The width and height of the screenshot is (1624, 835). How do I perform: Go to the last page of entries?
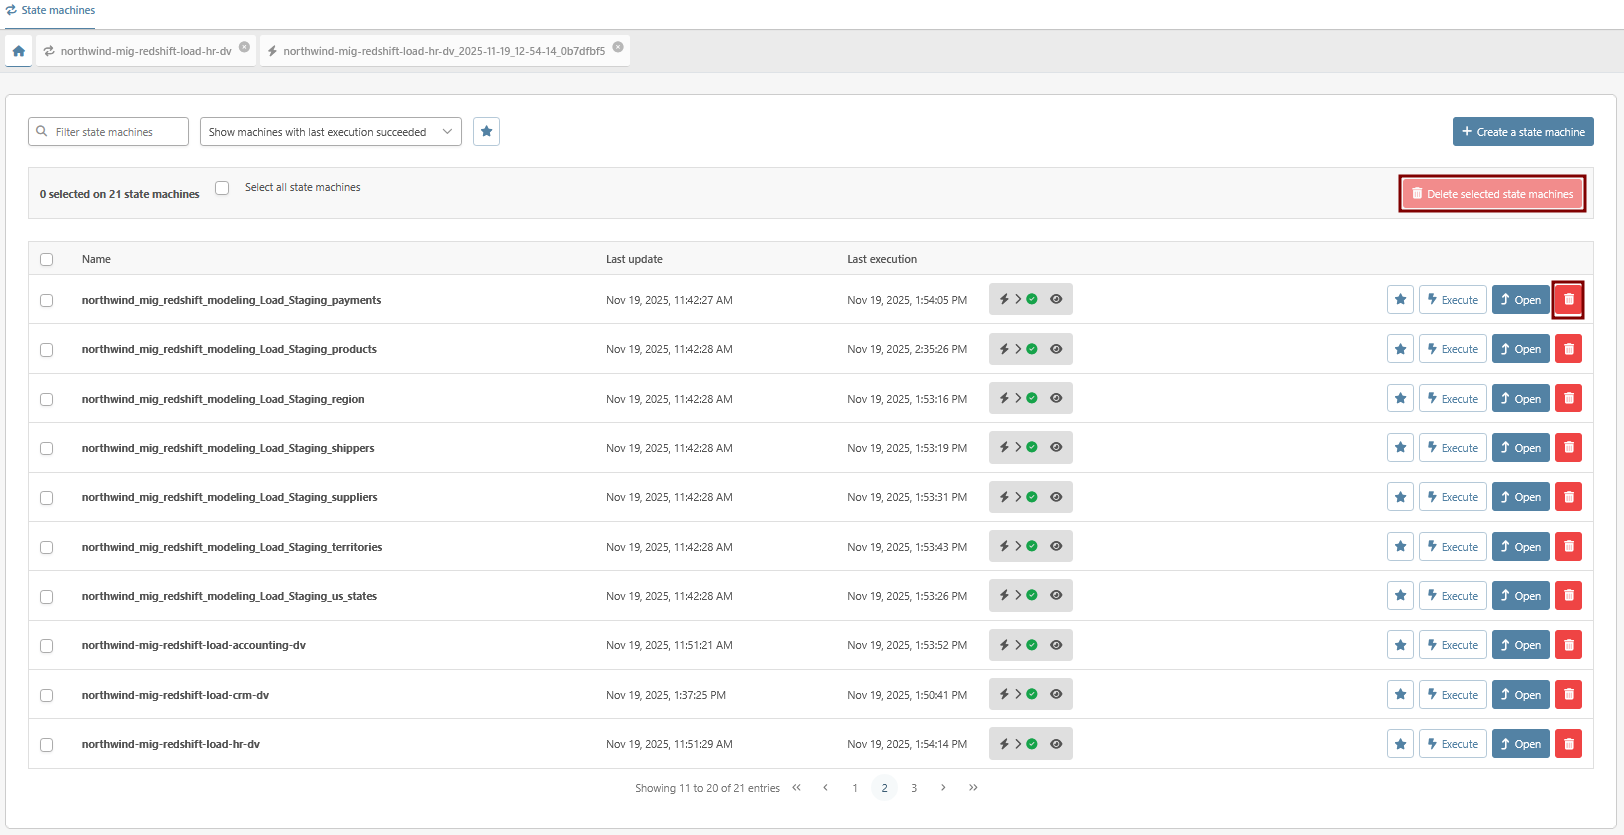(973, 788)
